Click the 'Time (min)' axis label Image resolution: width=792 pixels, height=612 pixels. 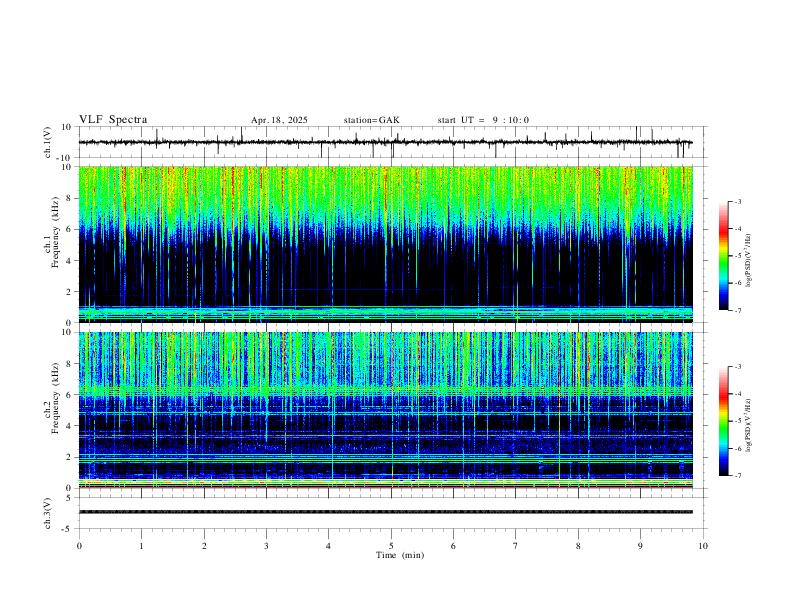click(x=400, y=555)
